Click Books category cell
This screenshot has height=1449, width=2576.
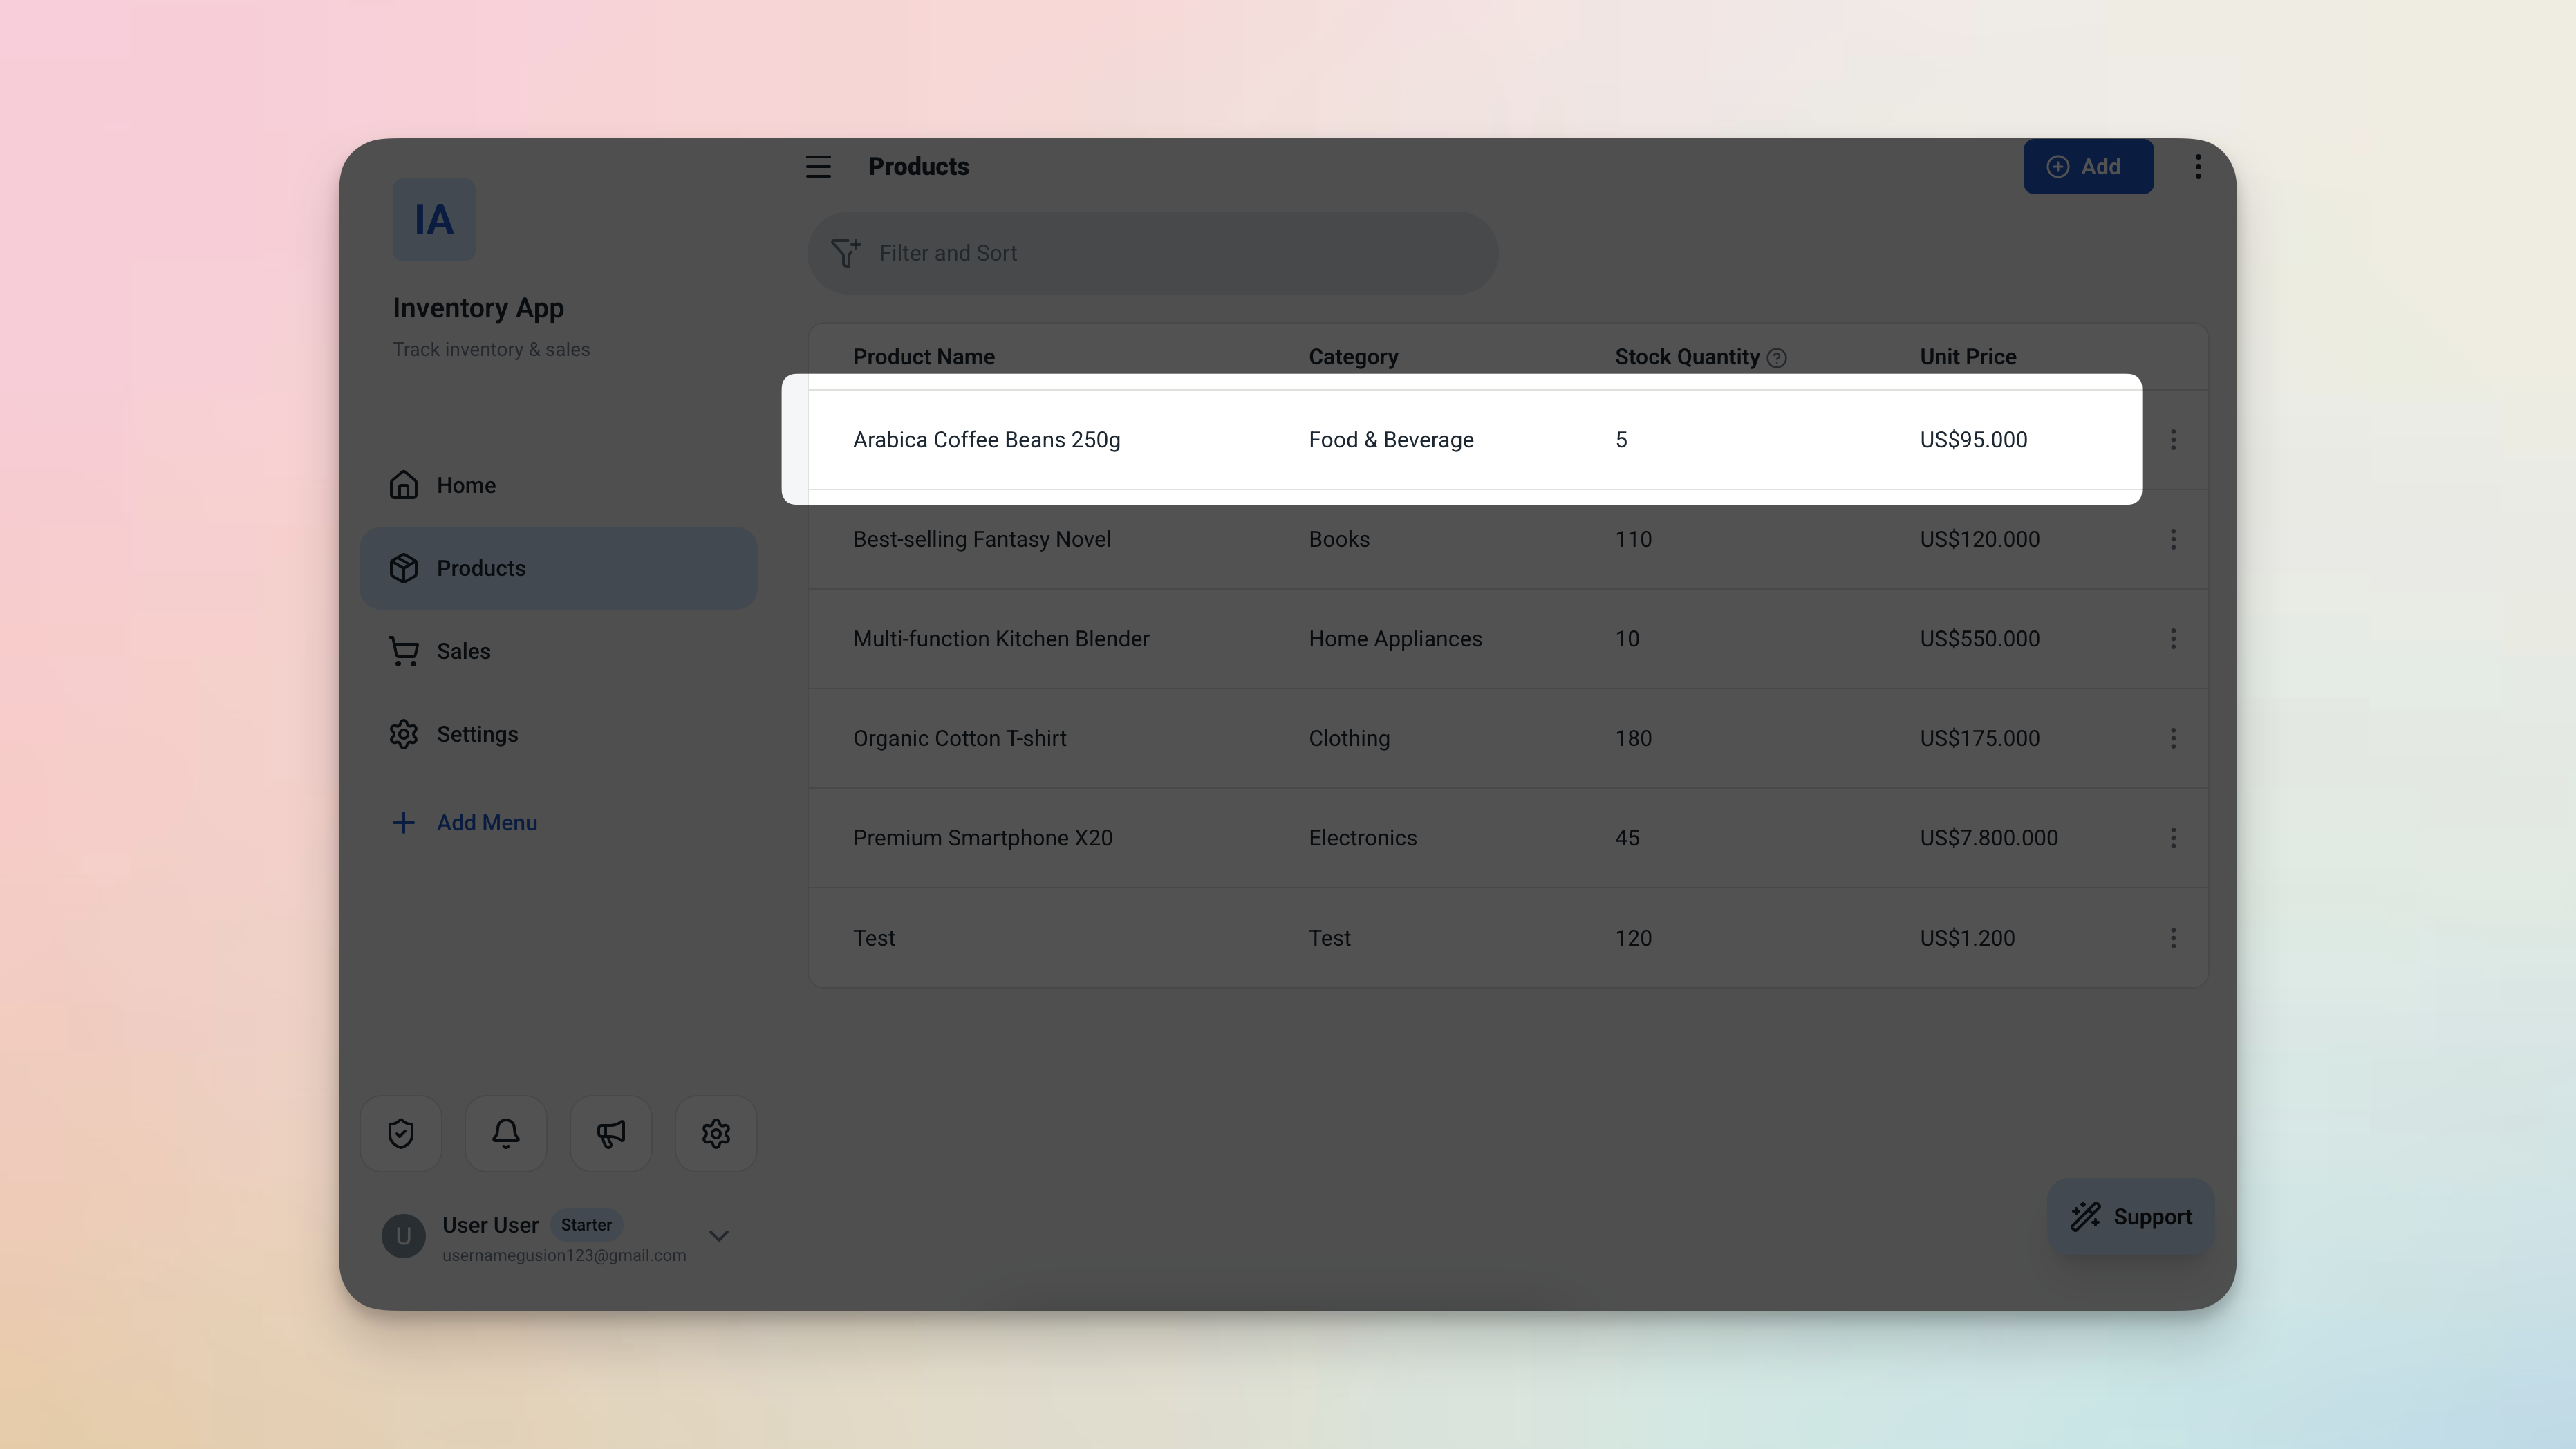[1339, 539]
